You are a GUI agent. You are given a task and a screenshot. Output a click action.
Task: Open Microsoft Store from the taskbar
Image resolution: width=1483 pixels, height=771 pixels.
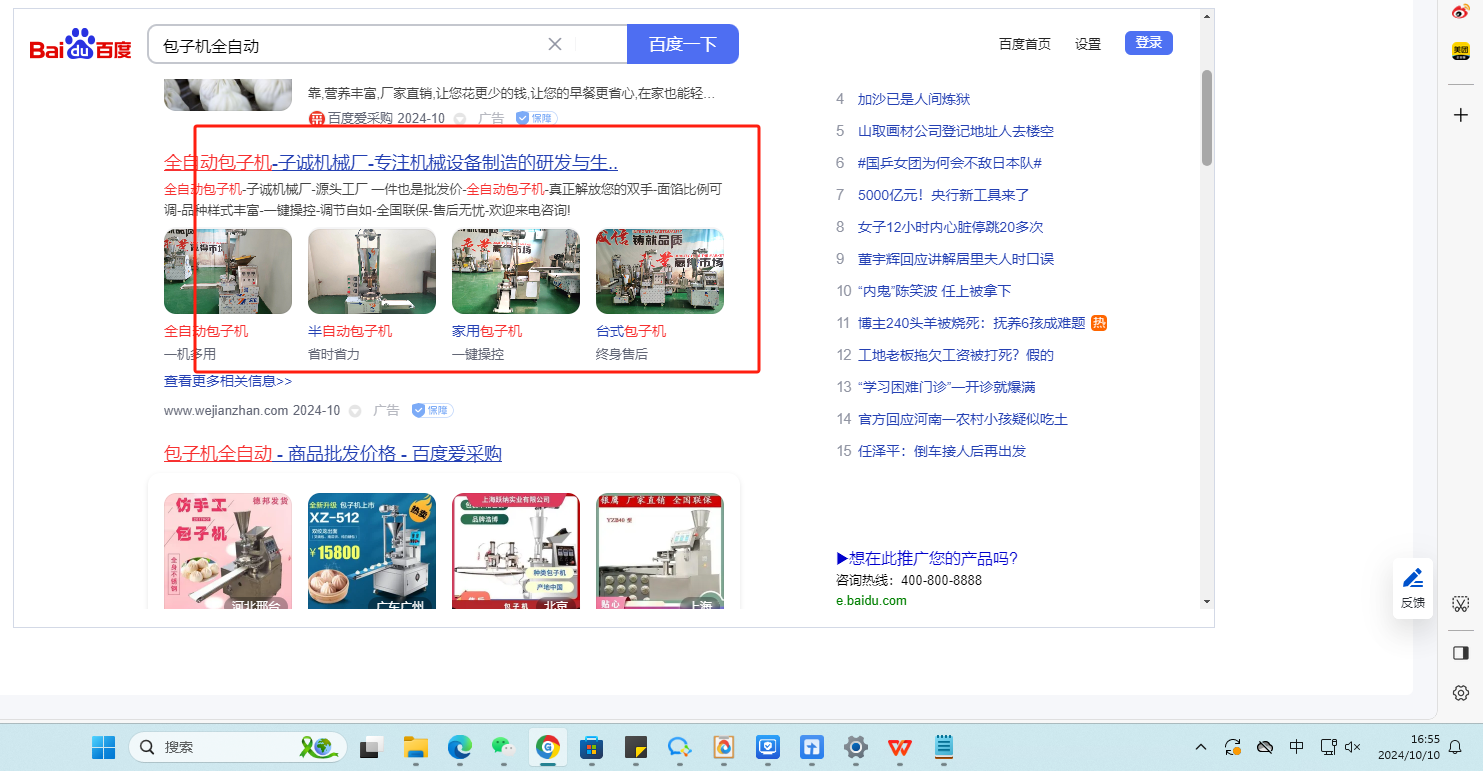tap(591, 747)
